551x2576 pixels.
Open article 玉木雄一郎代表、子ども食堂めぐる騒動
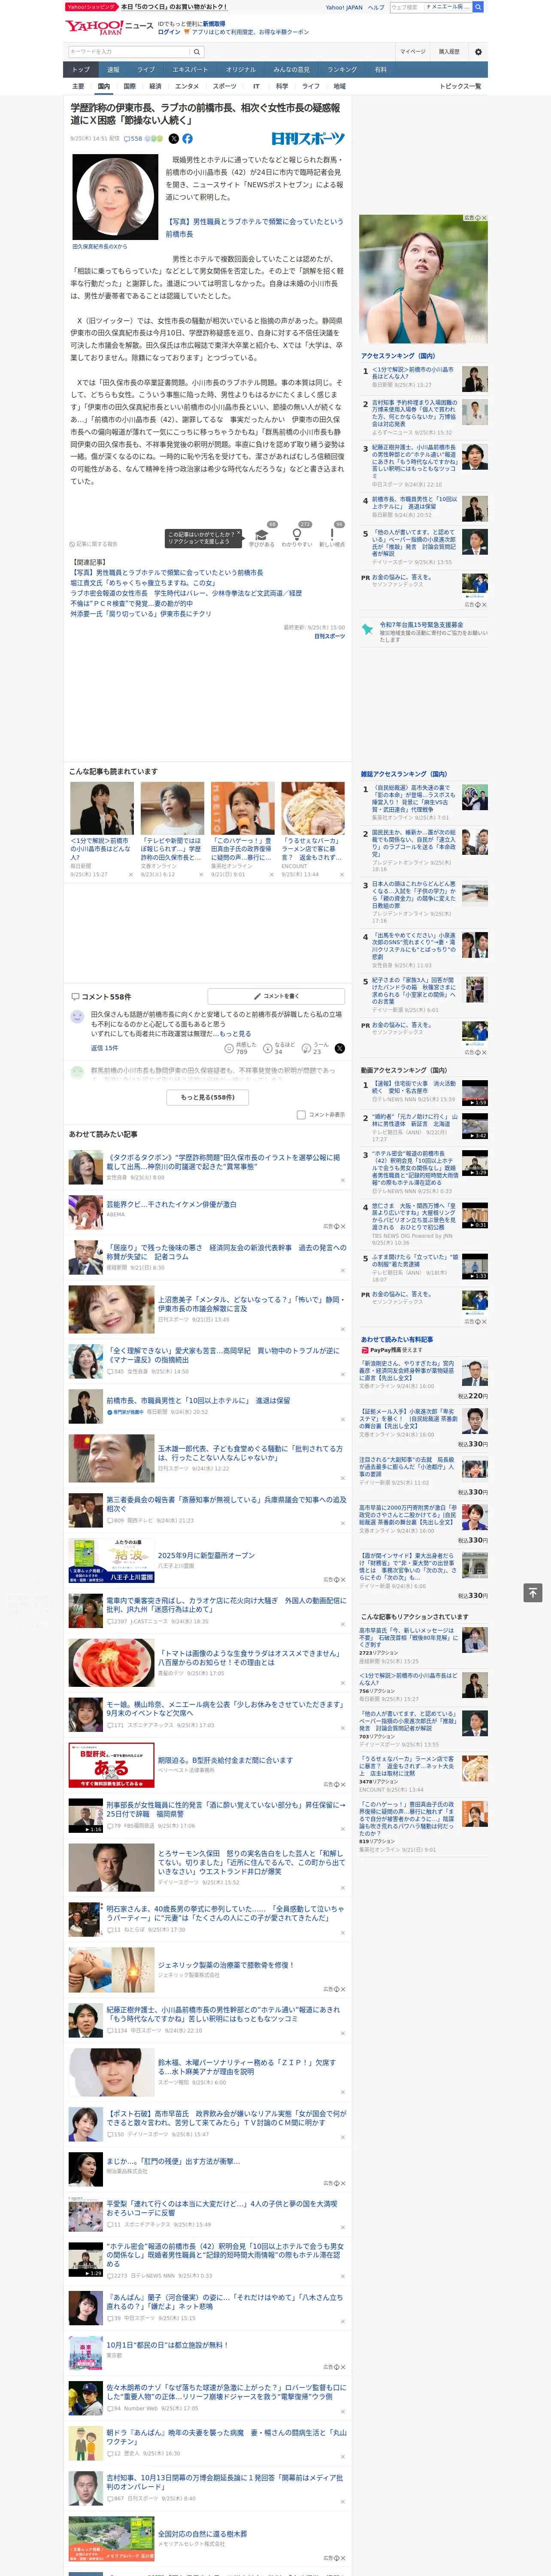[250, 1452]
